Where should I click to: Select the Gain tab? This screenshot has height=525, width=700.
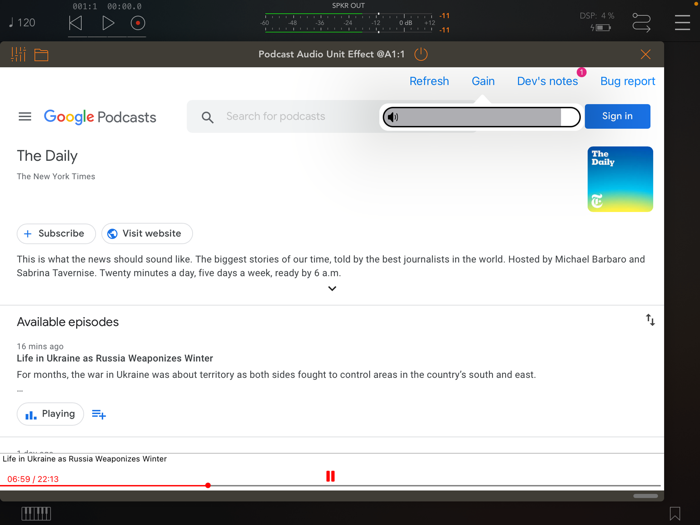pyautogui.click(x=483, y=81)
